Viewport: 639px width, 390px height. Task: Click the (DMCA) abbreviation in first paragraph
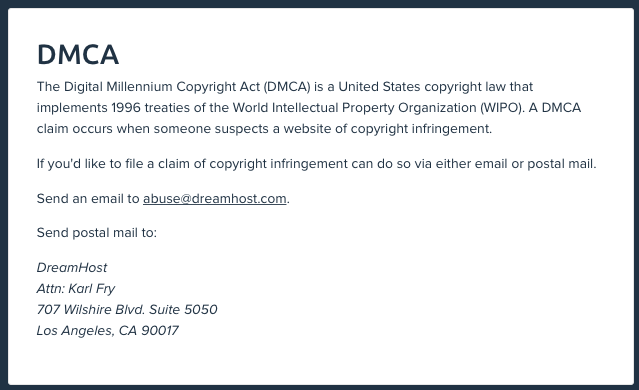287,87
